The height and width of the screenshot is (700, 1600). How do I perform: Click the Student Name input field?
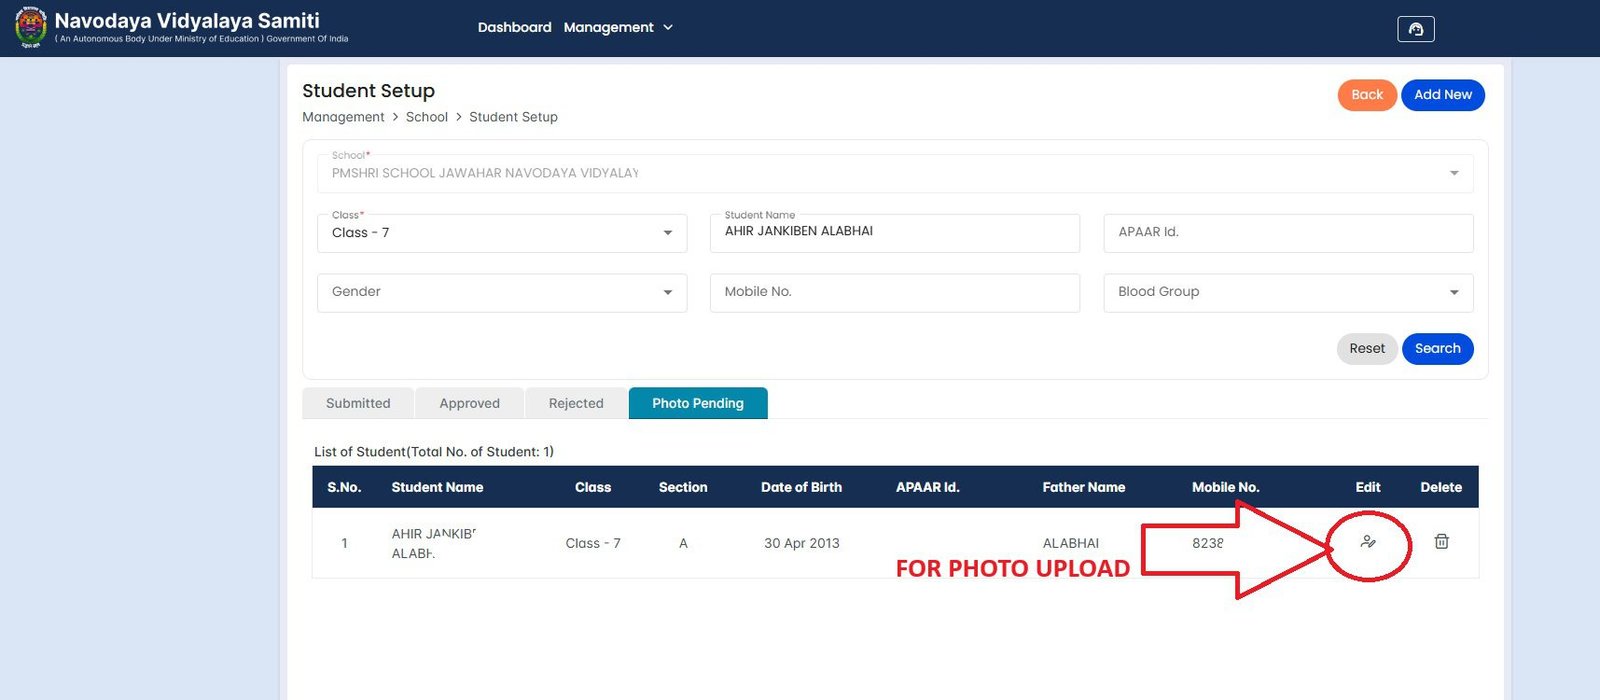[895, 233]
